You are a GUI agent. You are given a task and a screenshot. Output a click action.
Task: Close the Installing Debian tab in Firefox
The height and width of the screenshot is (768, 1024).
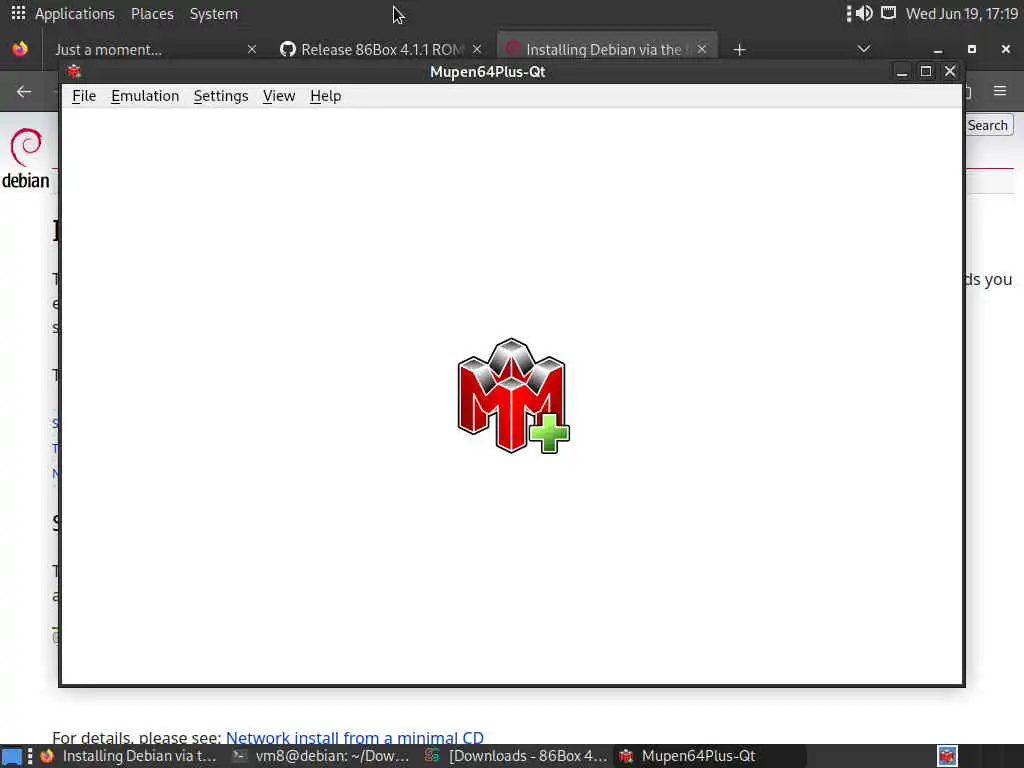pyautogui.click(x=701, y=50)
